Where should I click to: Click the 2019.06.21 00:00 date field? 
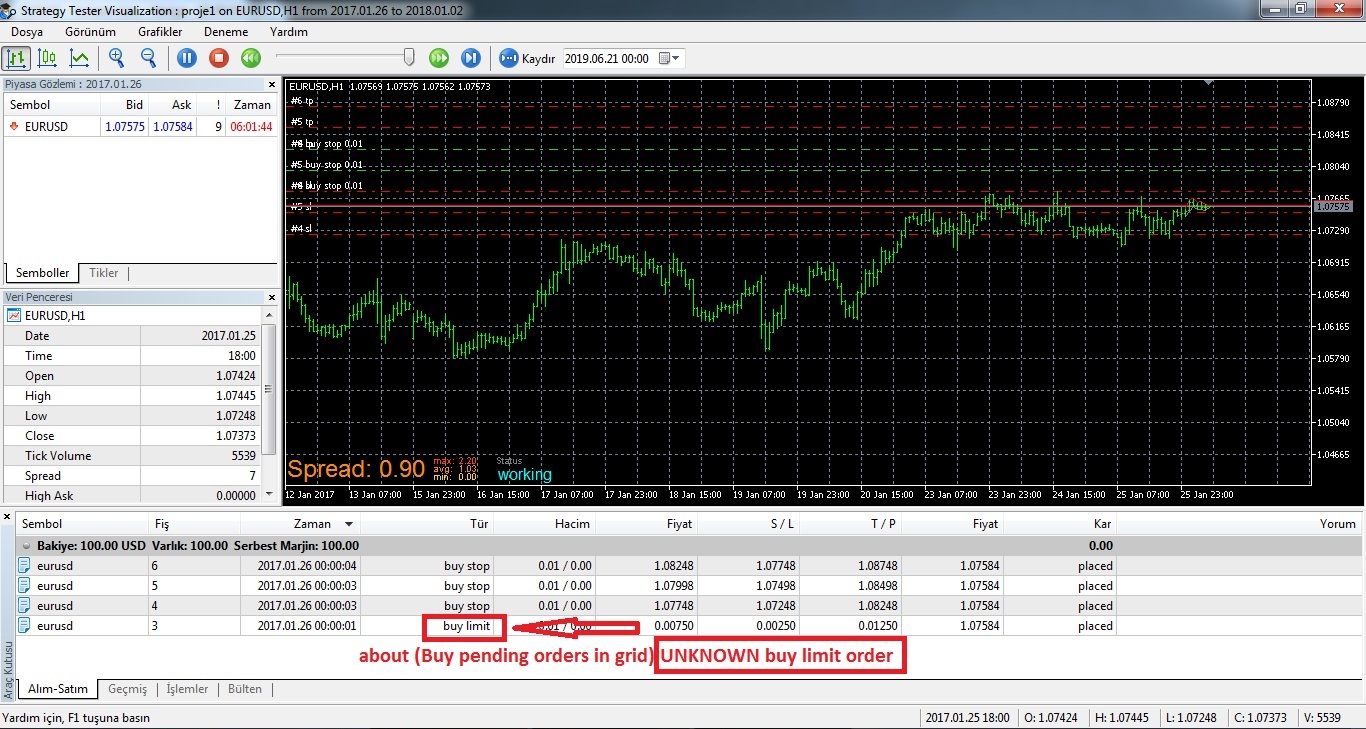click(x=608, y=58)
